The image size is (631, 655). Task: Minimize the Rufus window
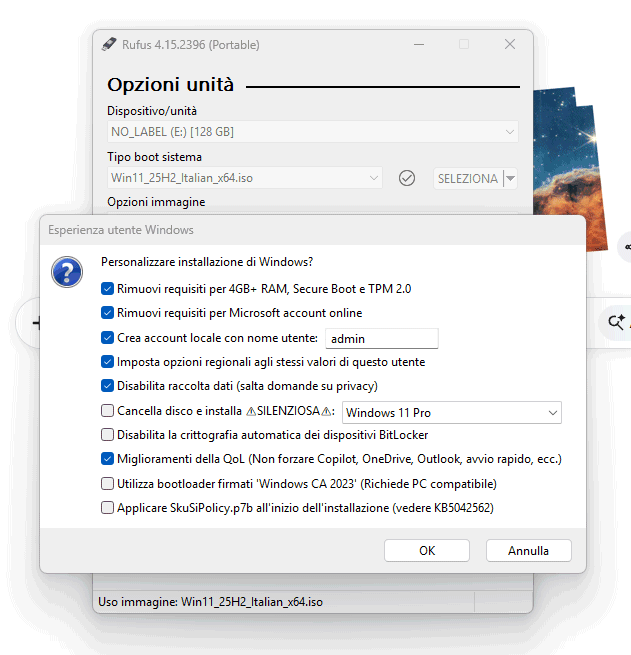(x=419, y=44)
